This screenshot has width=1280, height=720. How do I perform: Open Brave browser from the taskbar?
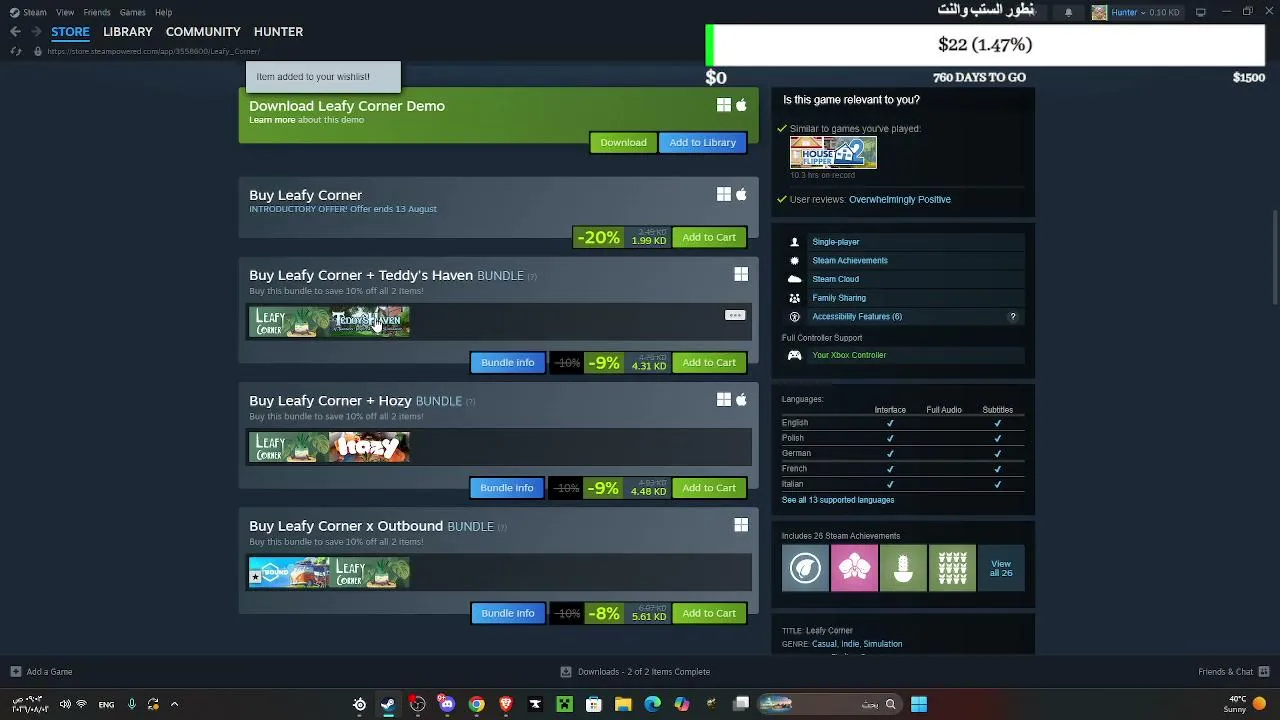click(506, 704)
